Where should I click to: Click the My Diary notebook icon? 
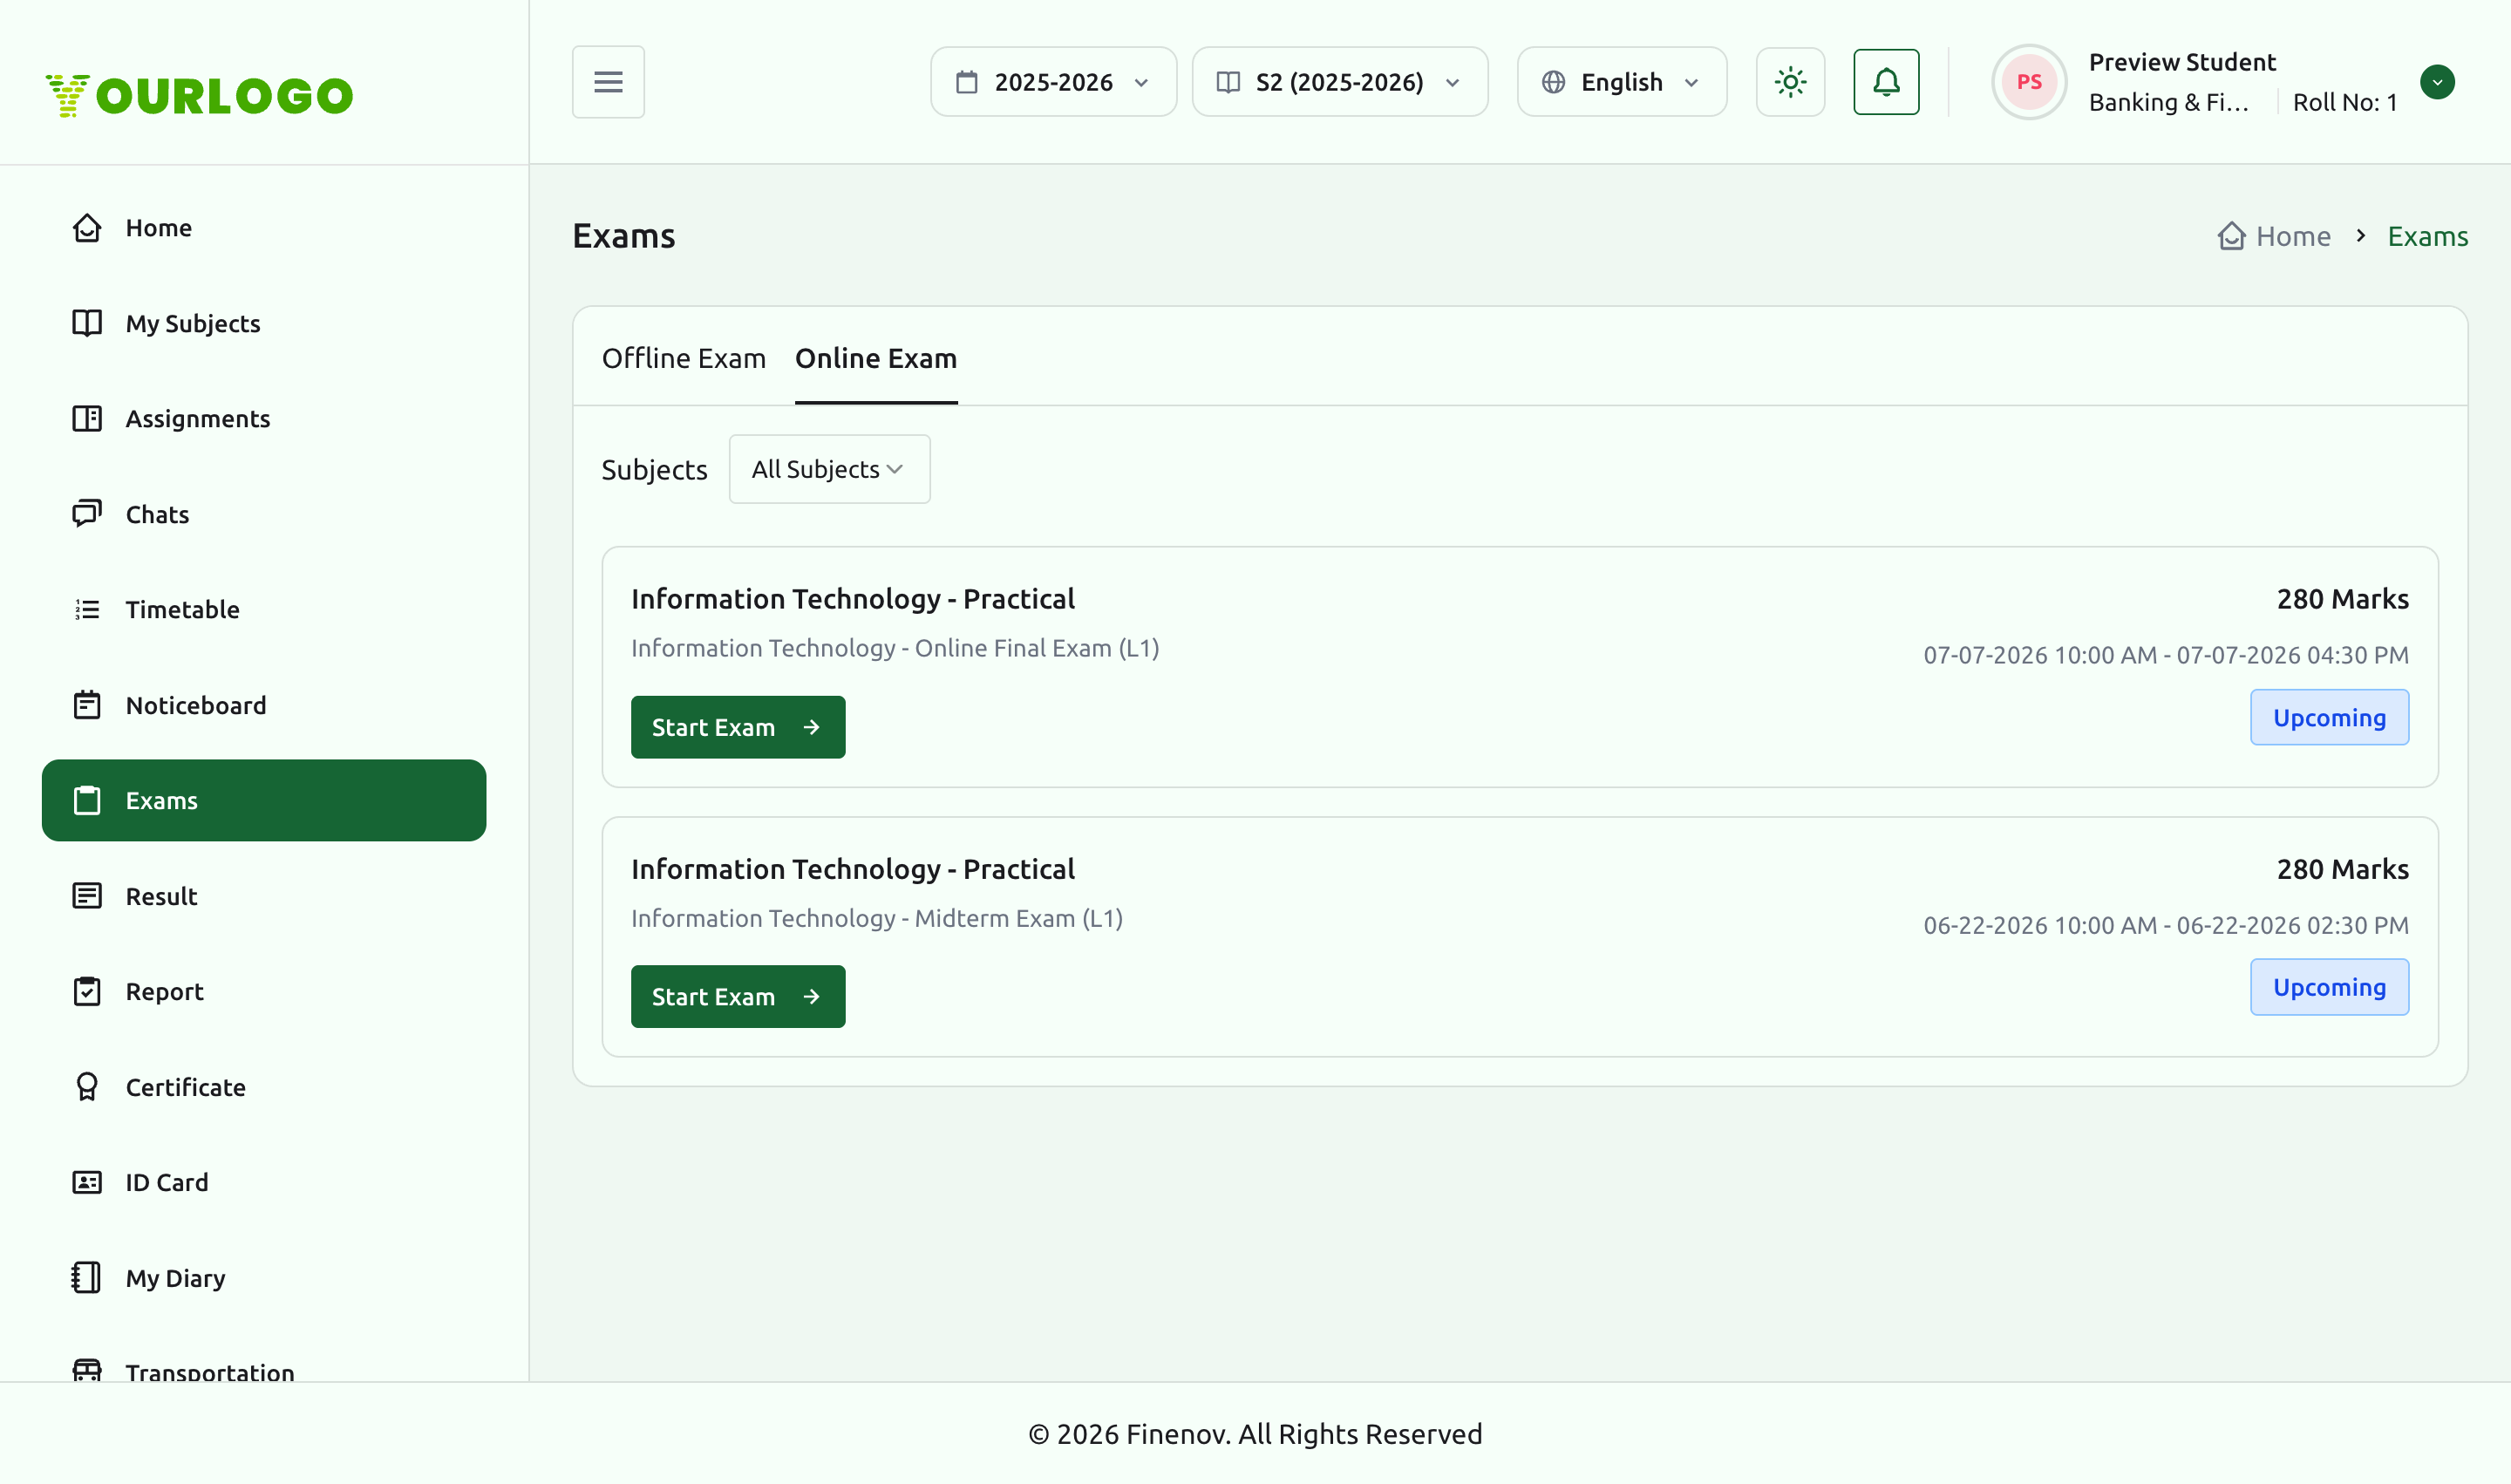[x=87, y=1278]
